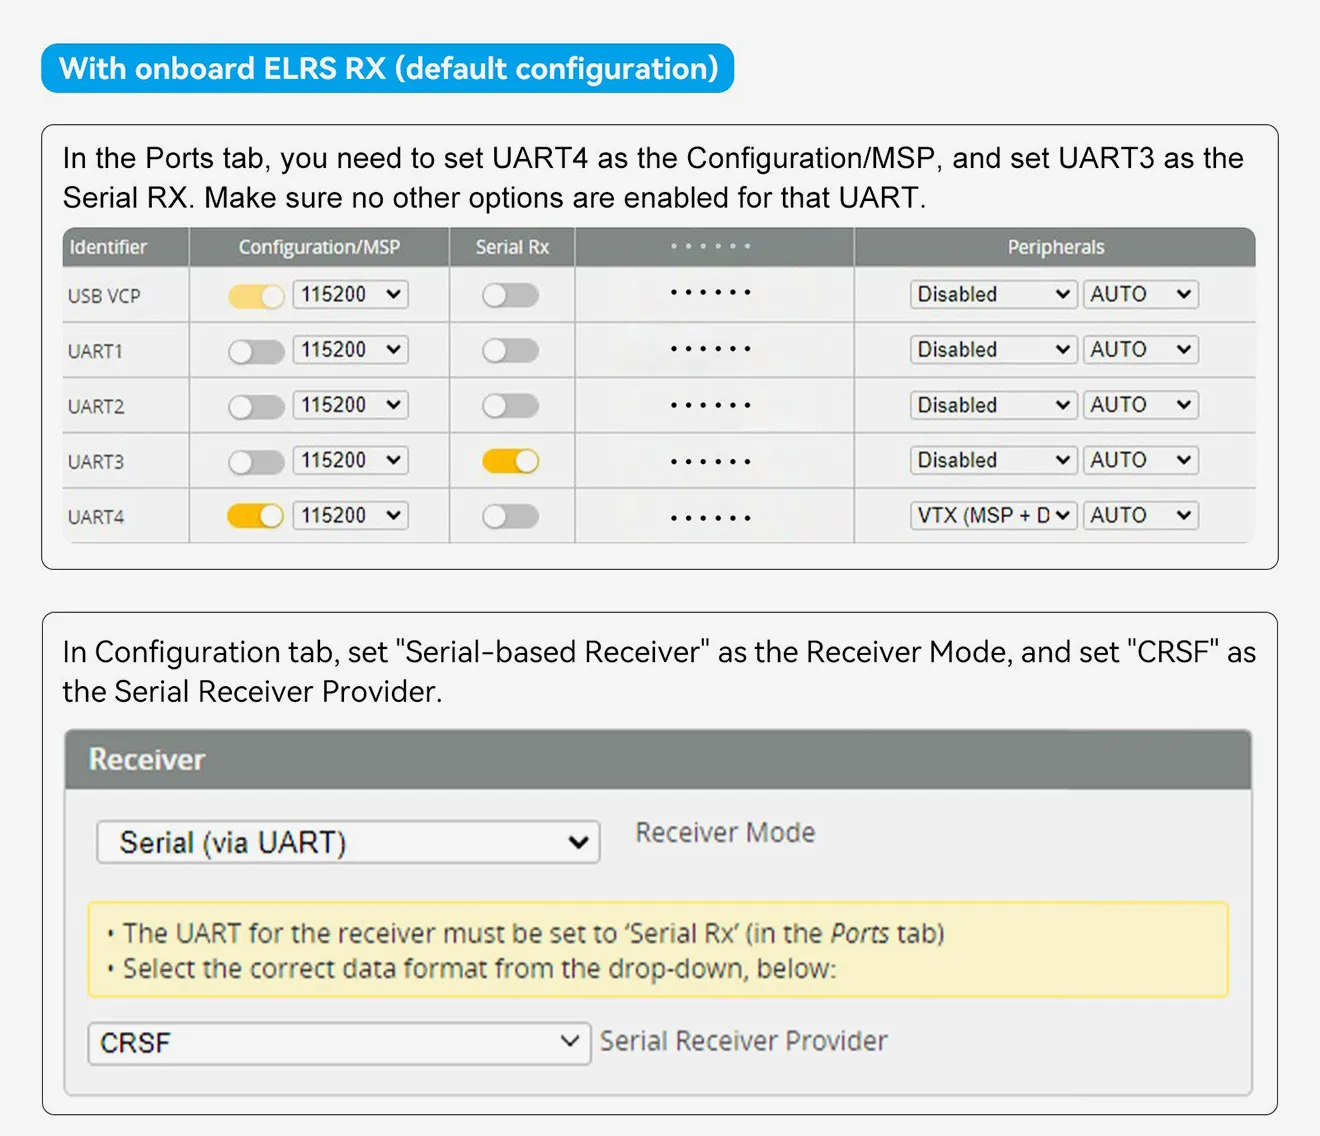Enable Configuration/MSP toggle for UART2
1320x1136 pixels.
tap(255, 405)
